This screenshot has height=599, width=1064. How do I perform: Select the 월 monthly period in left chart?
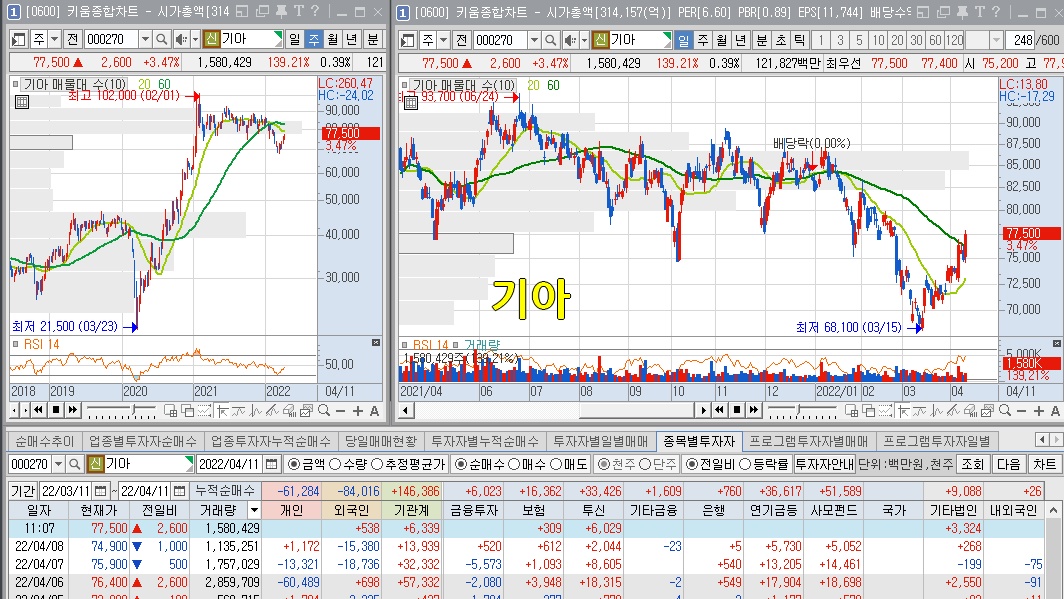click(332, 39)
